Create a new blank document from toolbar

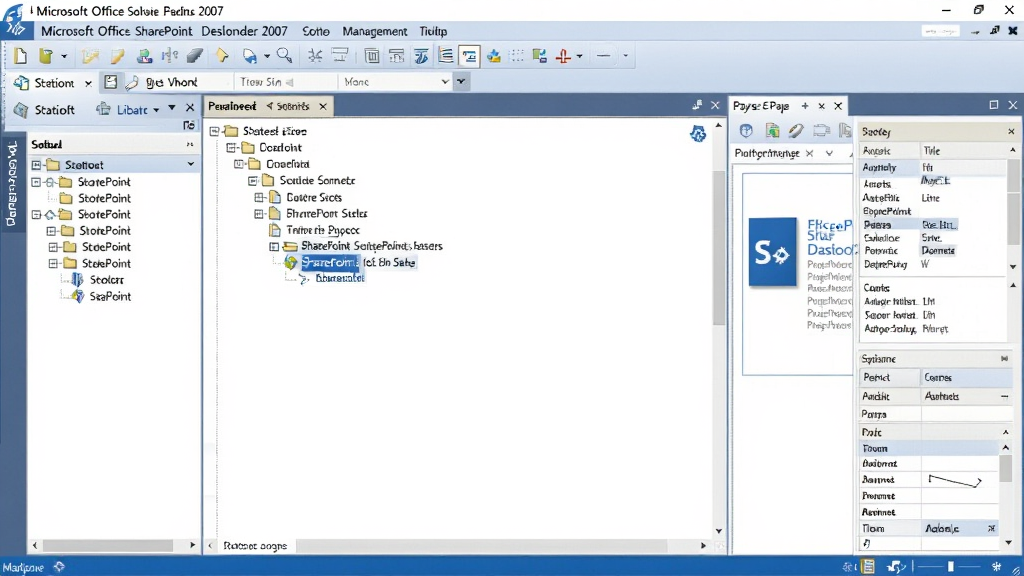point(20,56)
